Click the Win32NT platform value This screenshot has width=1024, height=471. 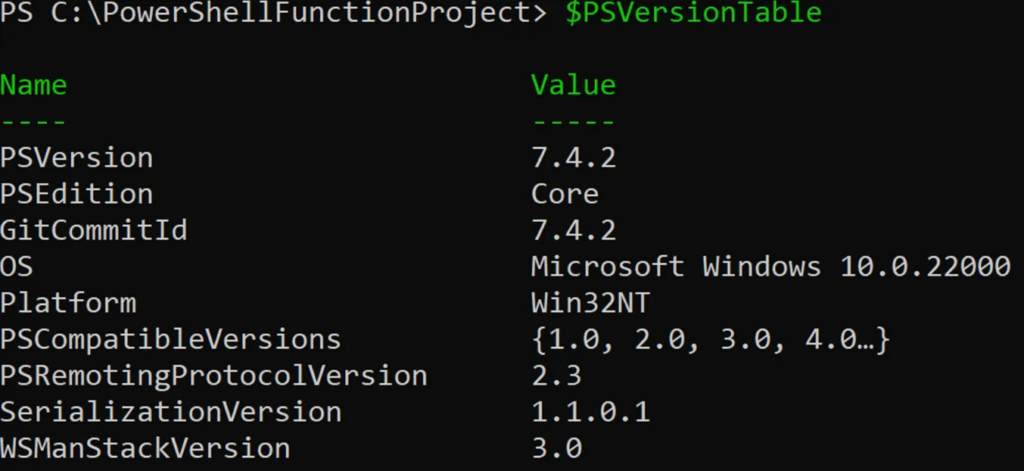click(590, 303)
